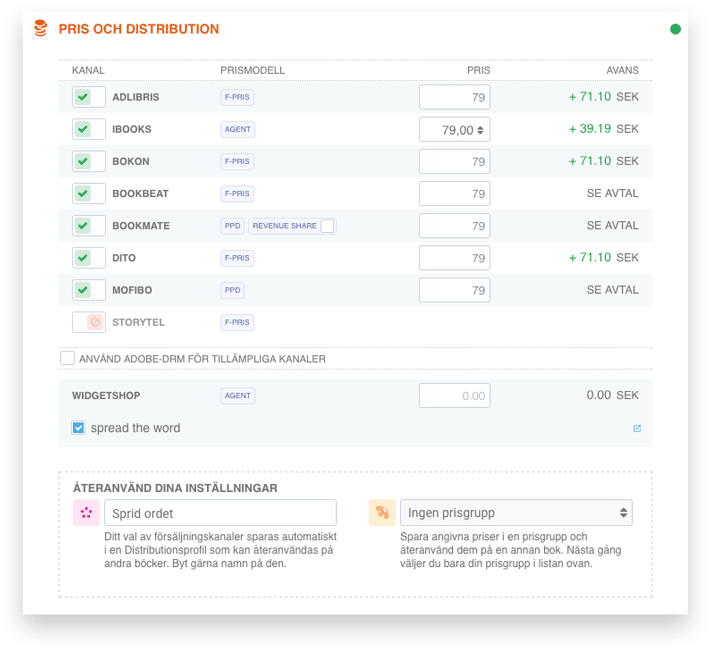Screen dimensions: 710x648
Task: Click the F-PRIS badge for Bokon
Action: tap(237, 161)
